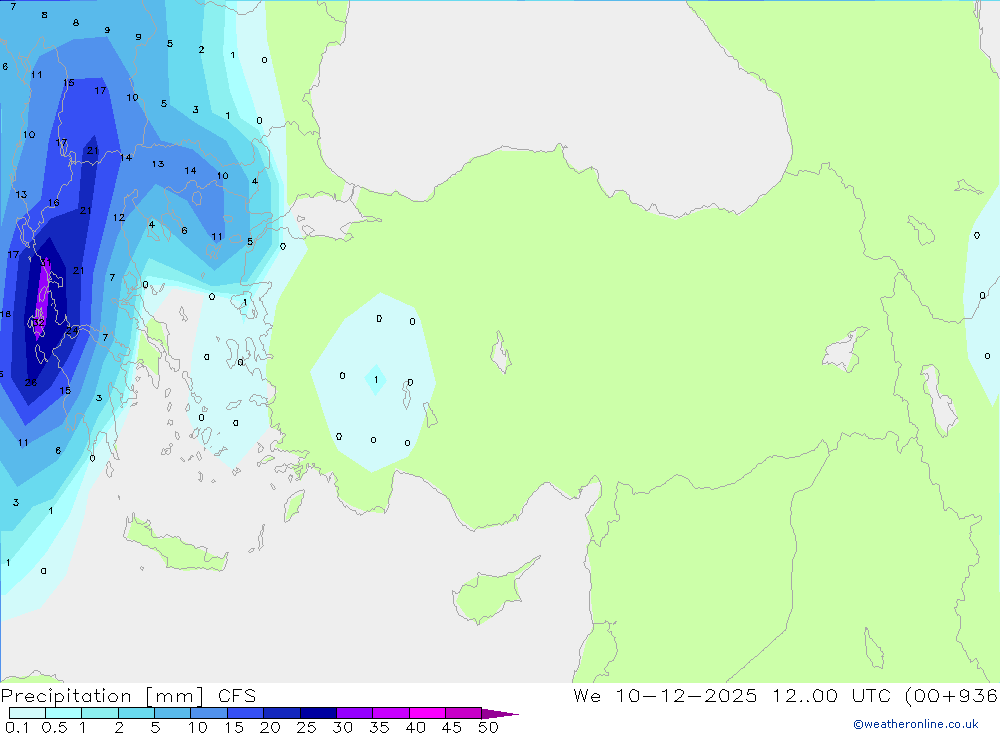Click the legend label '50'
The image size is (1000, 733).
pyautogui.click(x=488, y=727)
